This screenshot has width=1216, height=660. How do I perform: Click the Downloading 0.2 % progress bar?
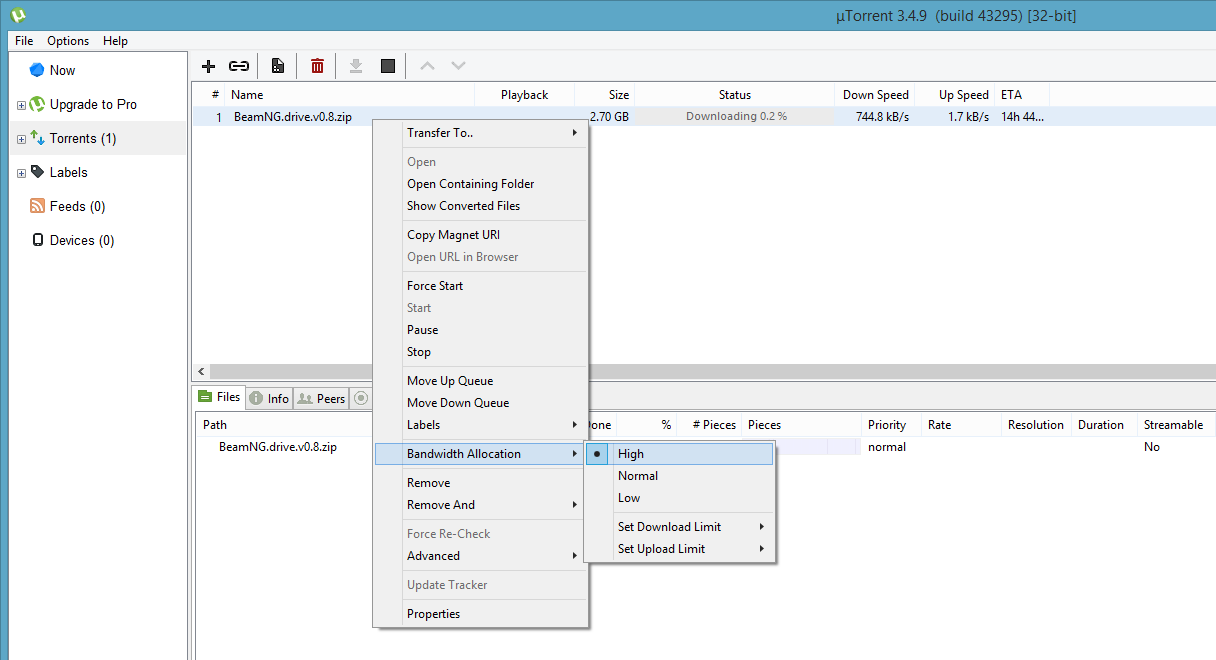735,116
